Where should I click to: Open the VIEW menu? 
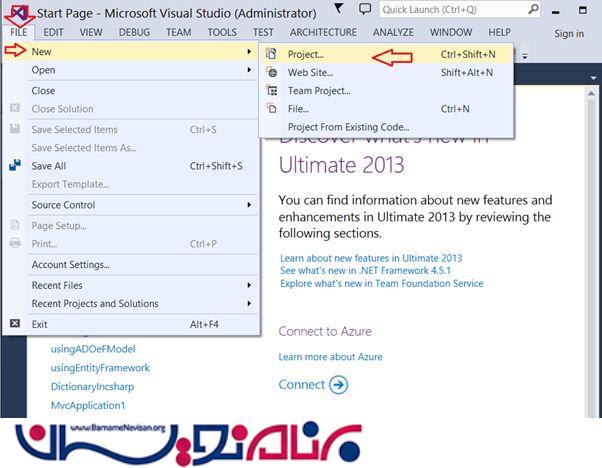pos(91,32)
